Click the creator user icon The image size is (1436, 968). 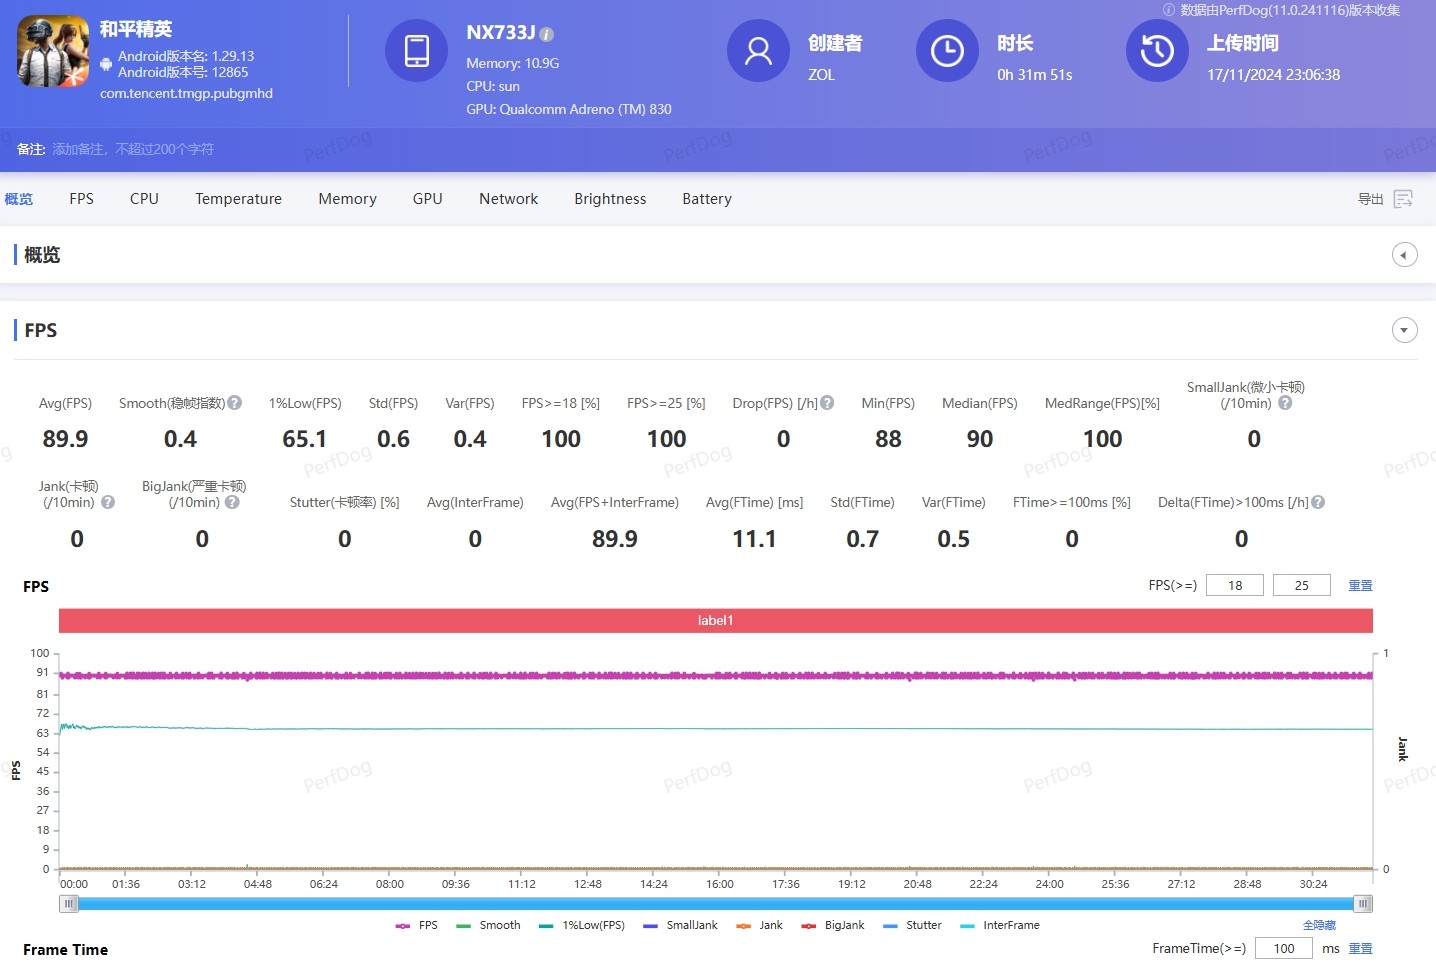click(758, 51)
